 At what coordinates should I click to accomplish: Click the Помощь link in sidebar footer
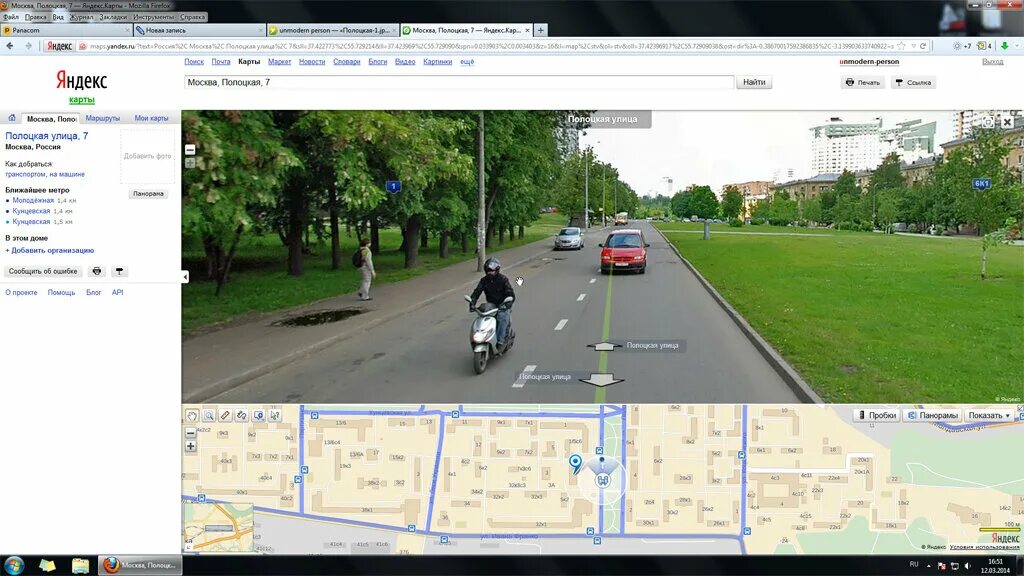(x=61, y=293)
